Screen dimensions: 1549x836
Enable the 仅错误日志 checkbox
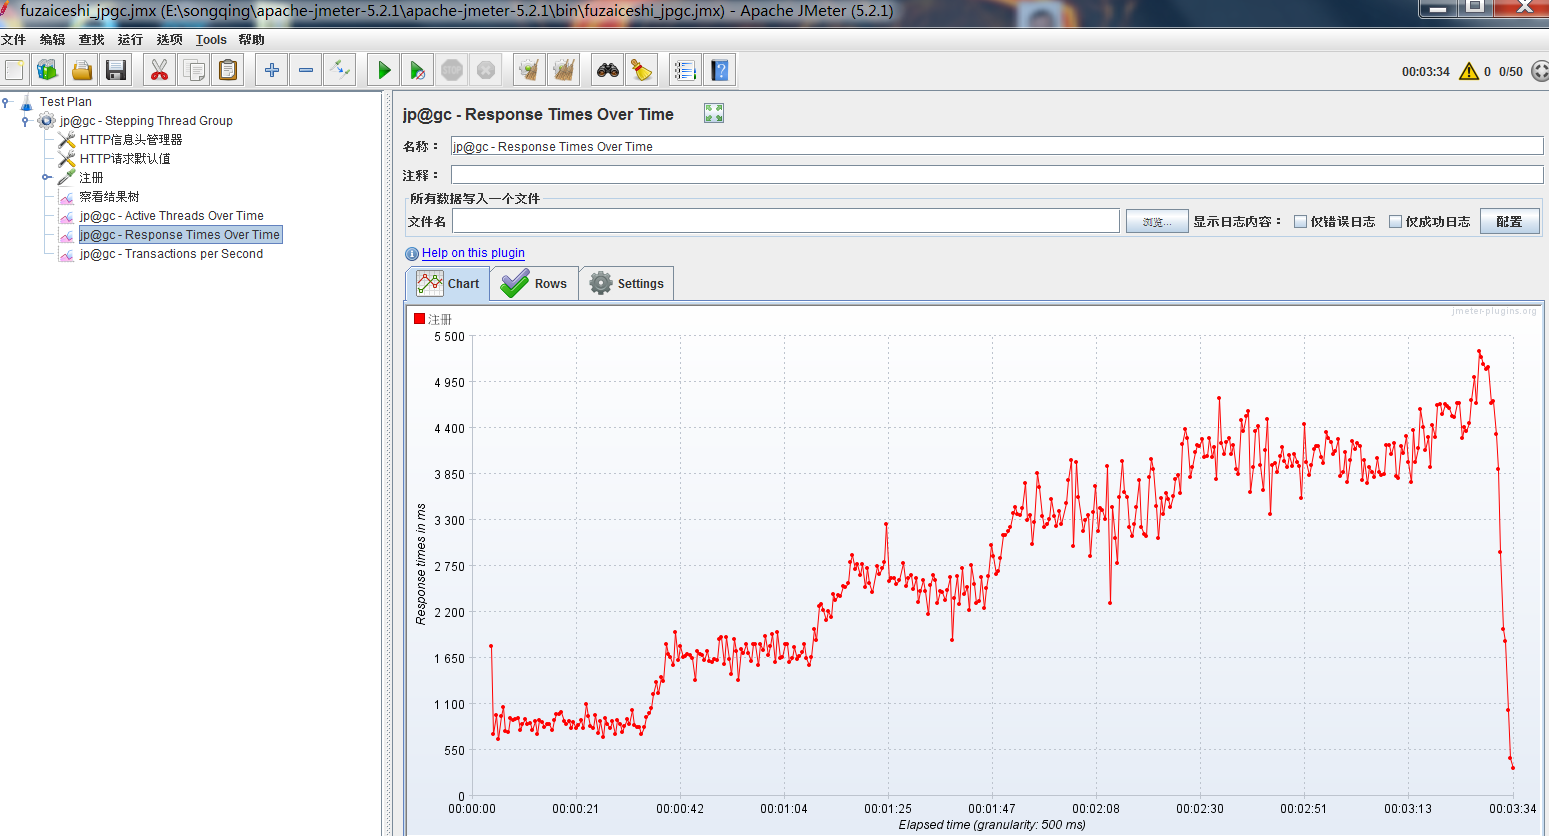coord(1300,222)
